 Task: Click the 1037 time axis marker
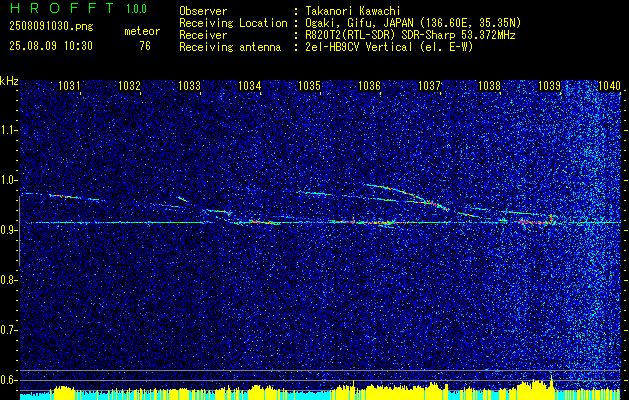429,85
